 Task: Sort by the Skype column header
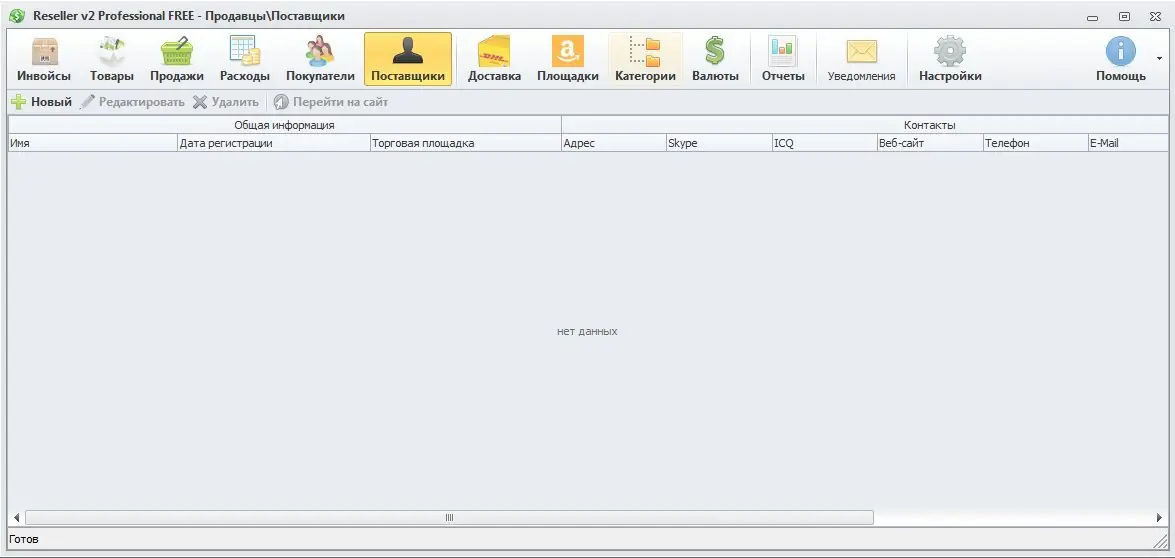pyautogui.click(x=719, y=143)
